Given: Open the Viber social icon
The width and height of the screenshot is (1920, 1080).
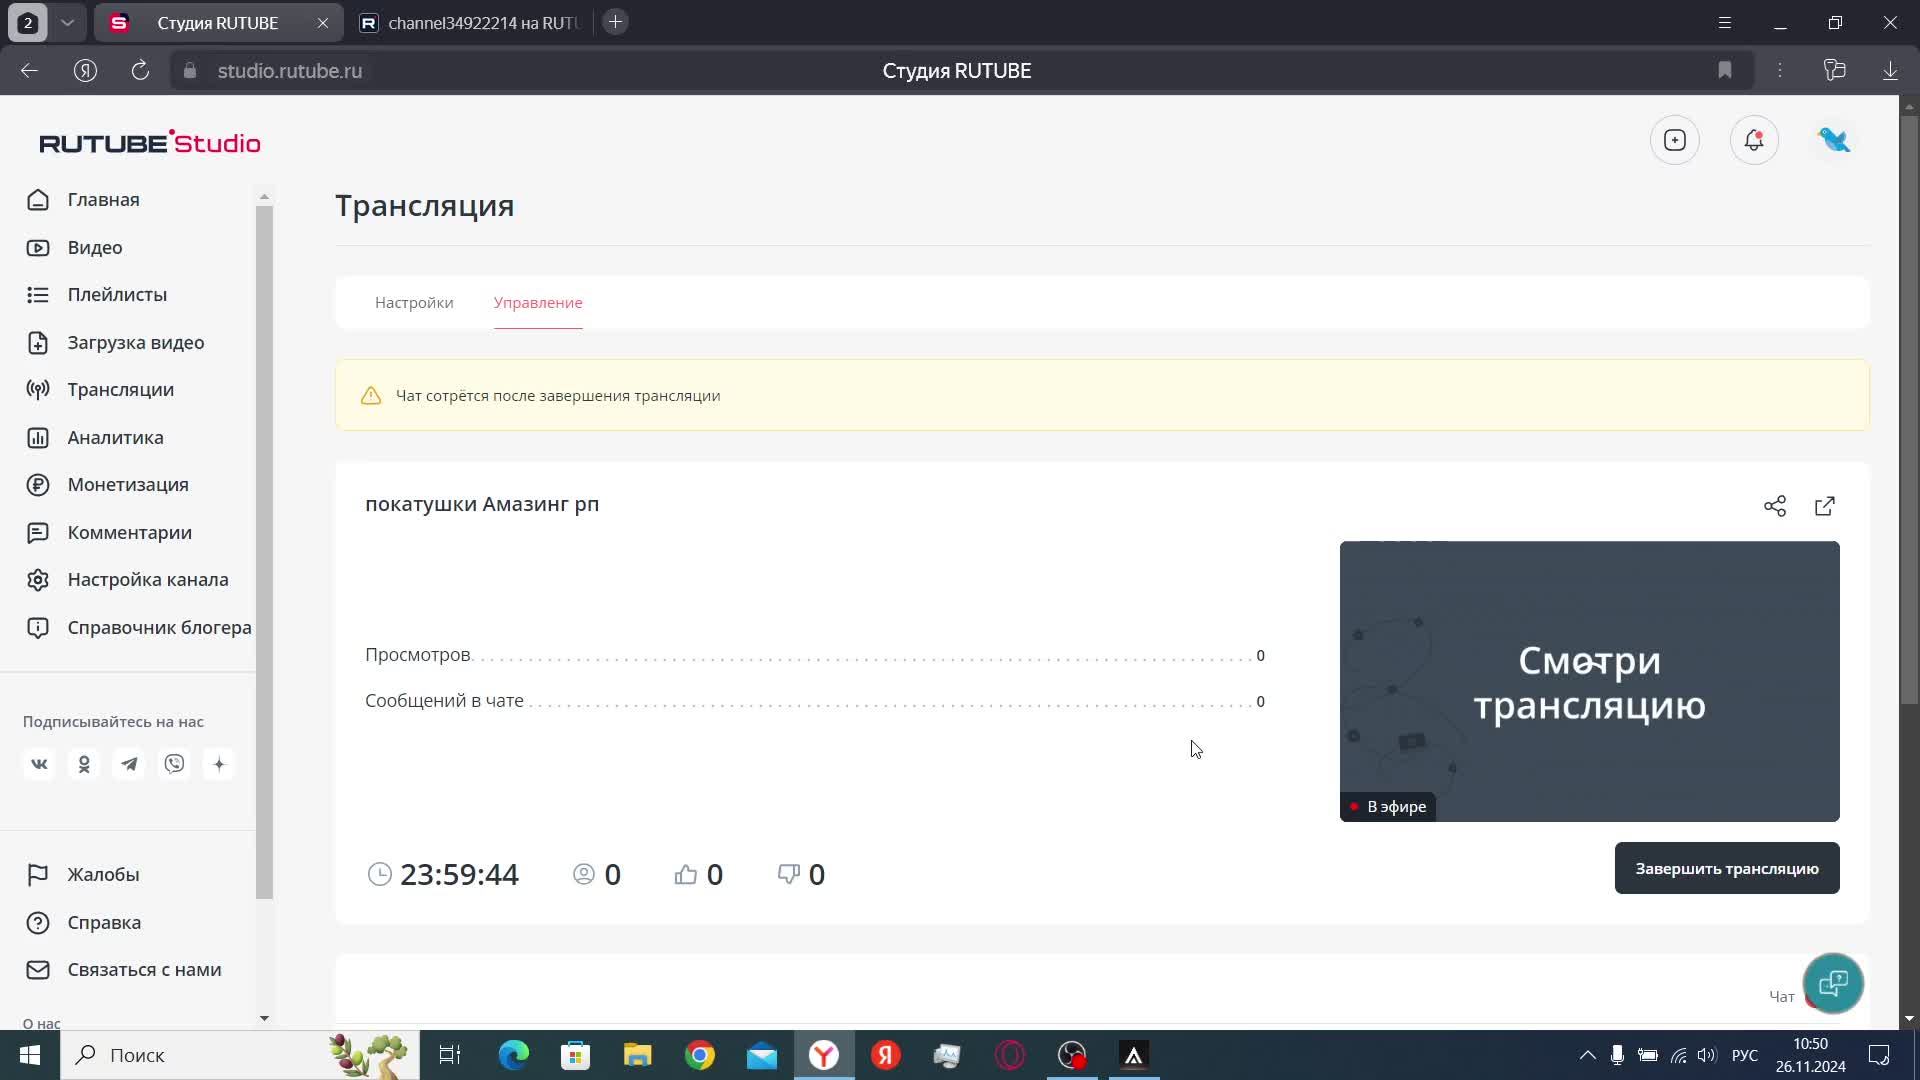Looking at the screenshot, I should point(174,764).
